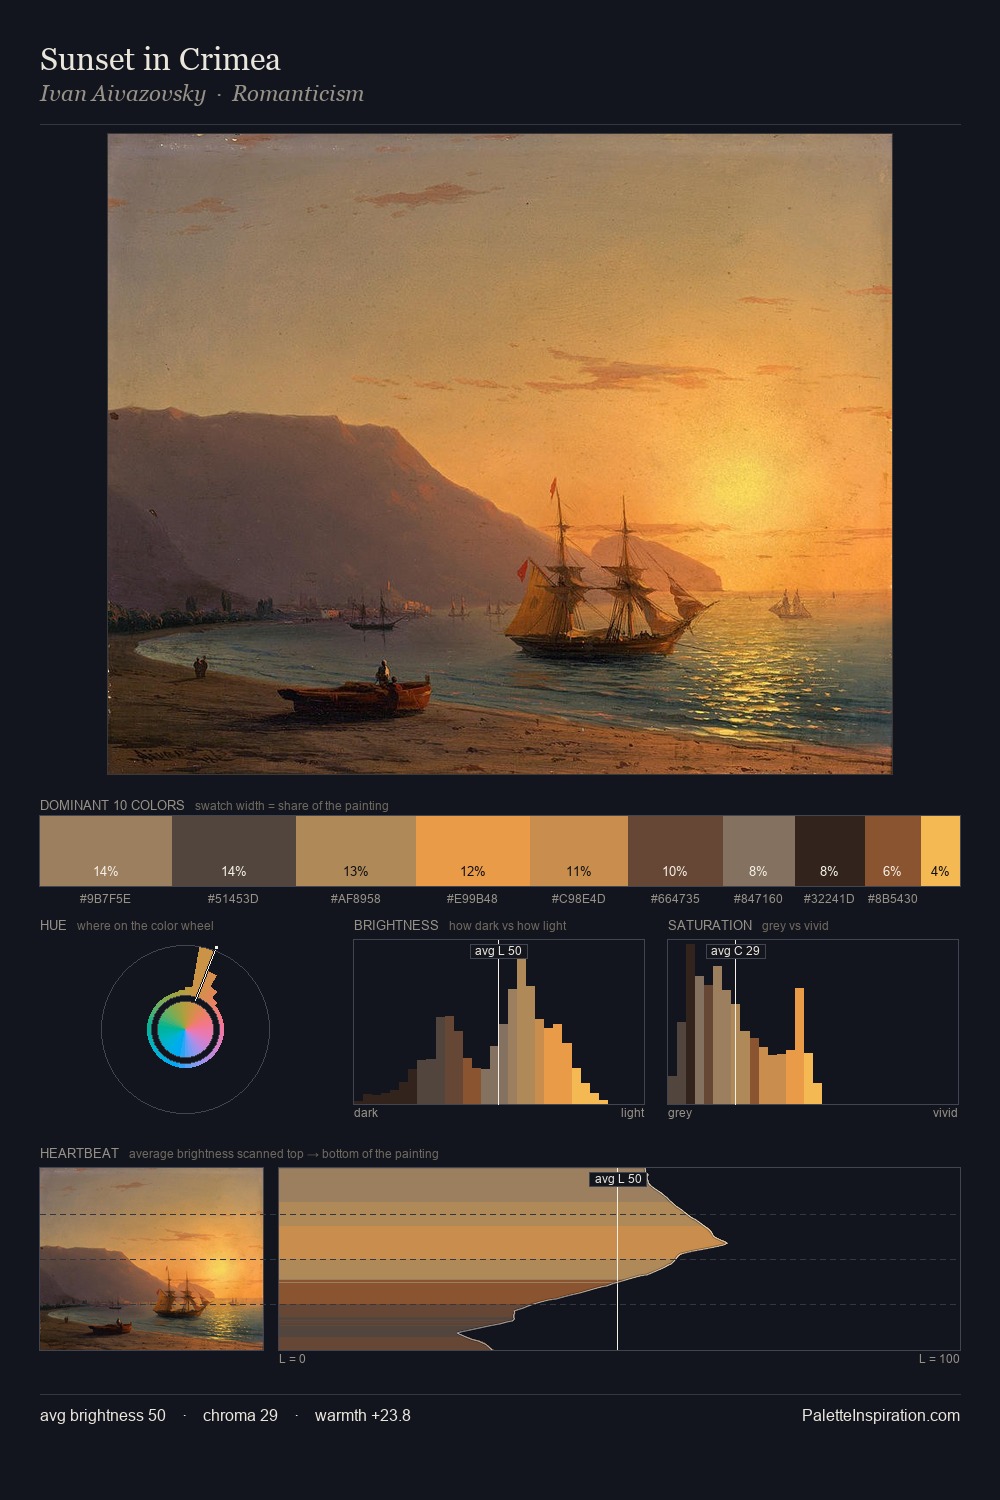Click the 4% yellow swatch
This screenshot has height=1500, width=1000.
940,851
